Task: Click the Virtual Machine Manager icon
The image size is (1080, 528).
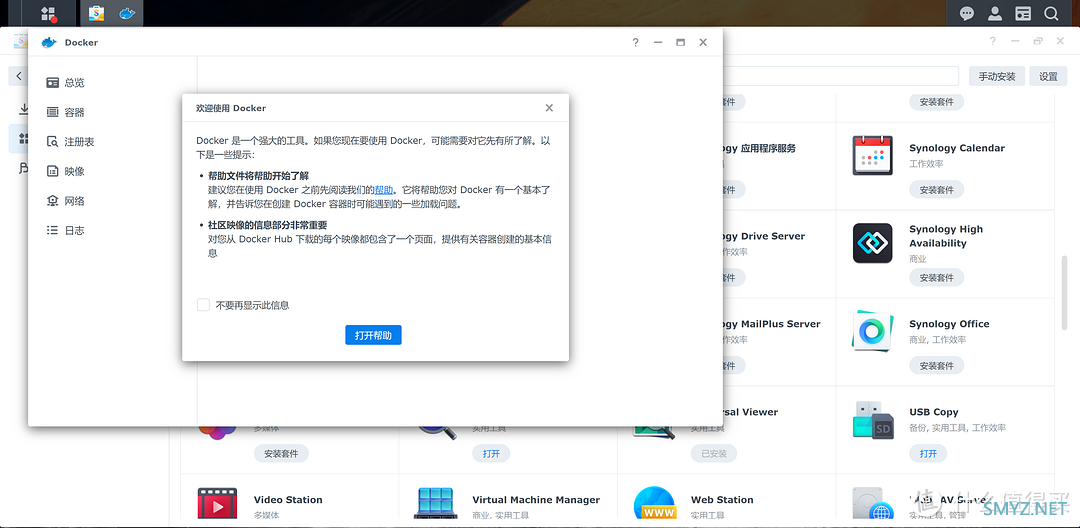Action: tap(436, 503)
